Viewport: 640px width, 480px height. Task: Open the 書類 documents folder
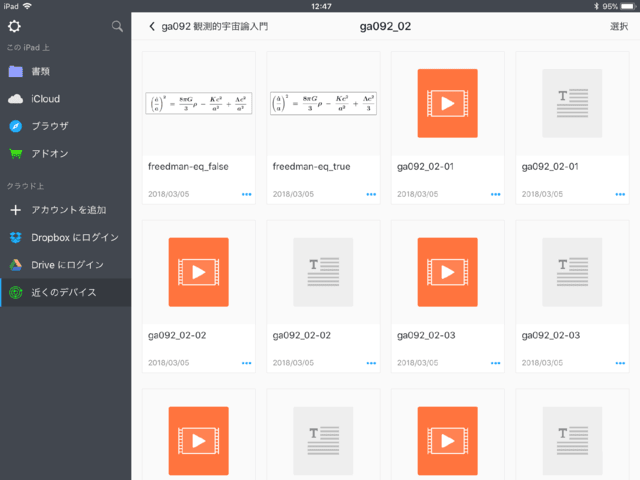coord(65,71)
